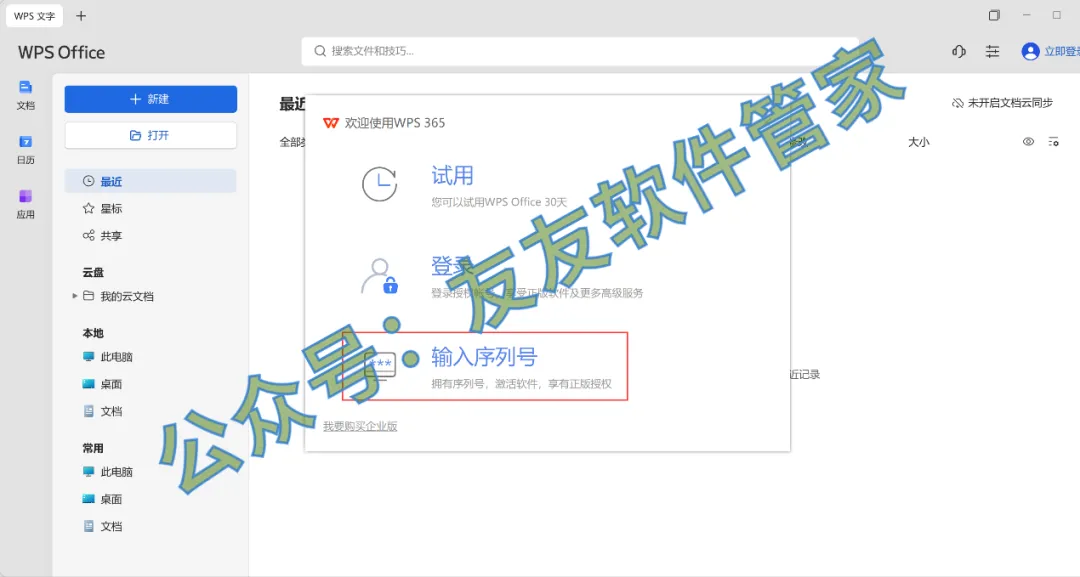1080x577 pixels.
Task: Open the settings sliders icon
Action: (992, 51)
